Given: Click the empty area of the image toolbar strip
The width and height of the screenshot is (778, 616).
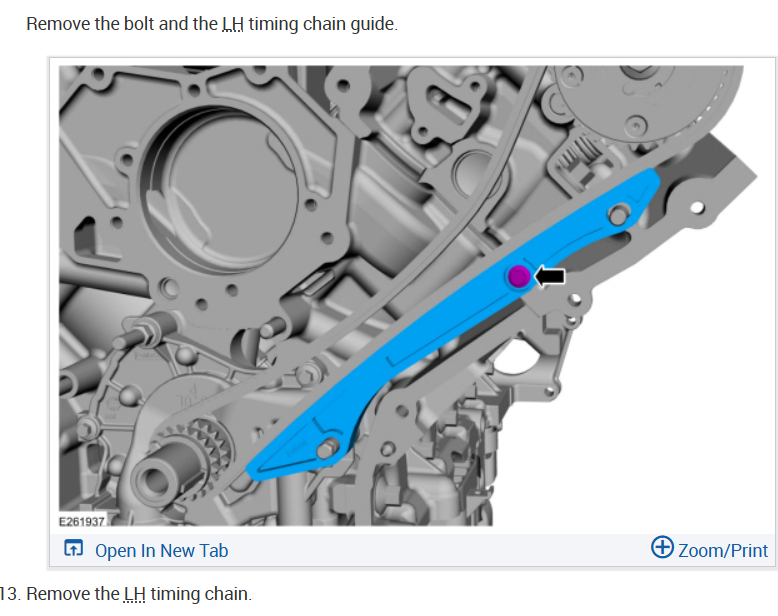Looking at the screenshot, I should pos(437,551).
